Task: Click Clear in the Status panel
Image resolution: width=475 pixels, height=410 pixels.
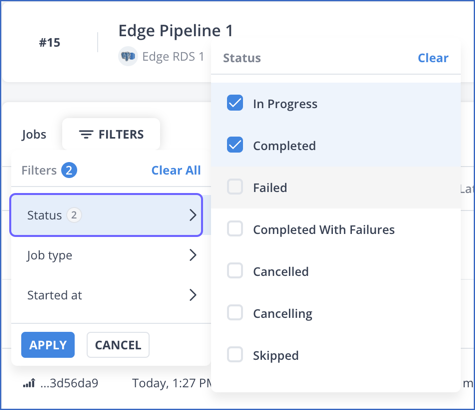Action: point(433,58)
